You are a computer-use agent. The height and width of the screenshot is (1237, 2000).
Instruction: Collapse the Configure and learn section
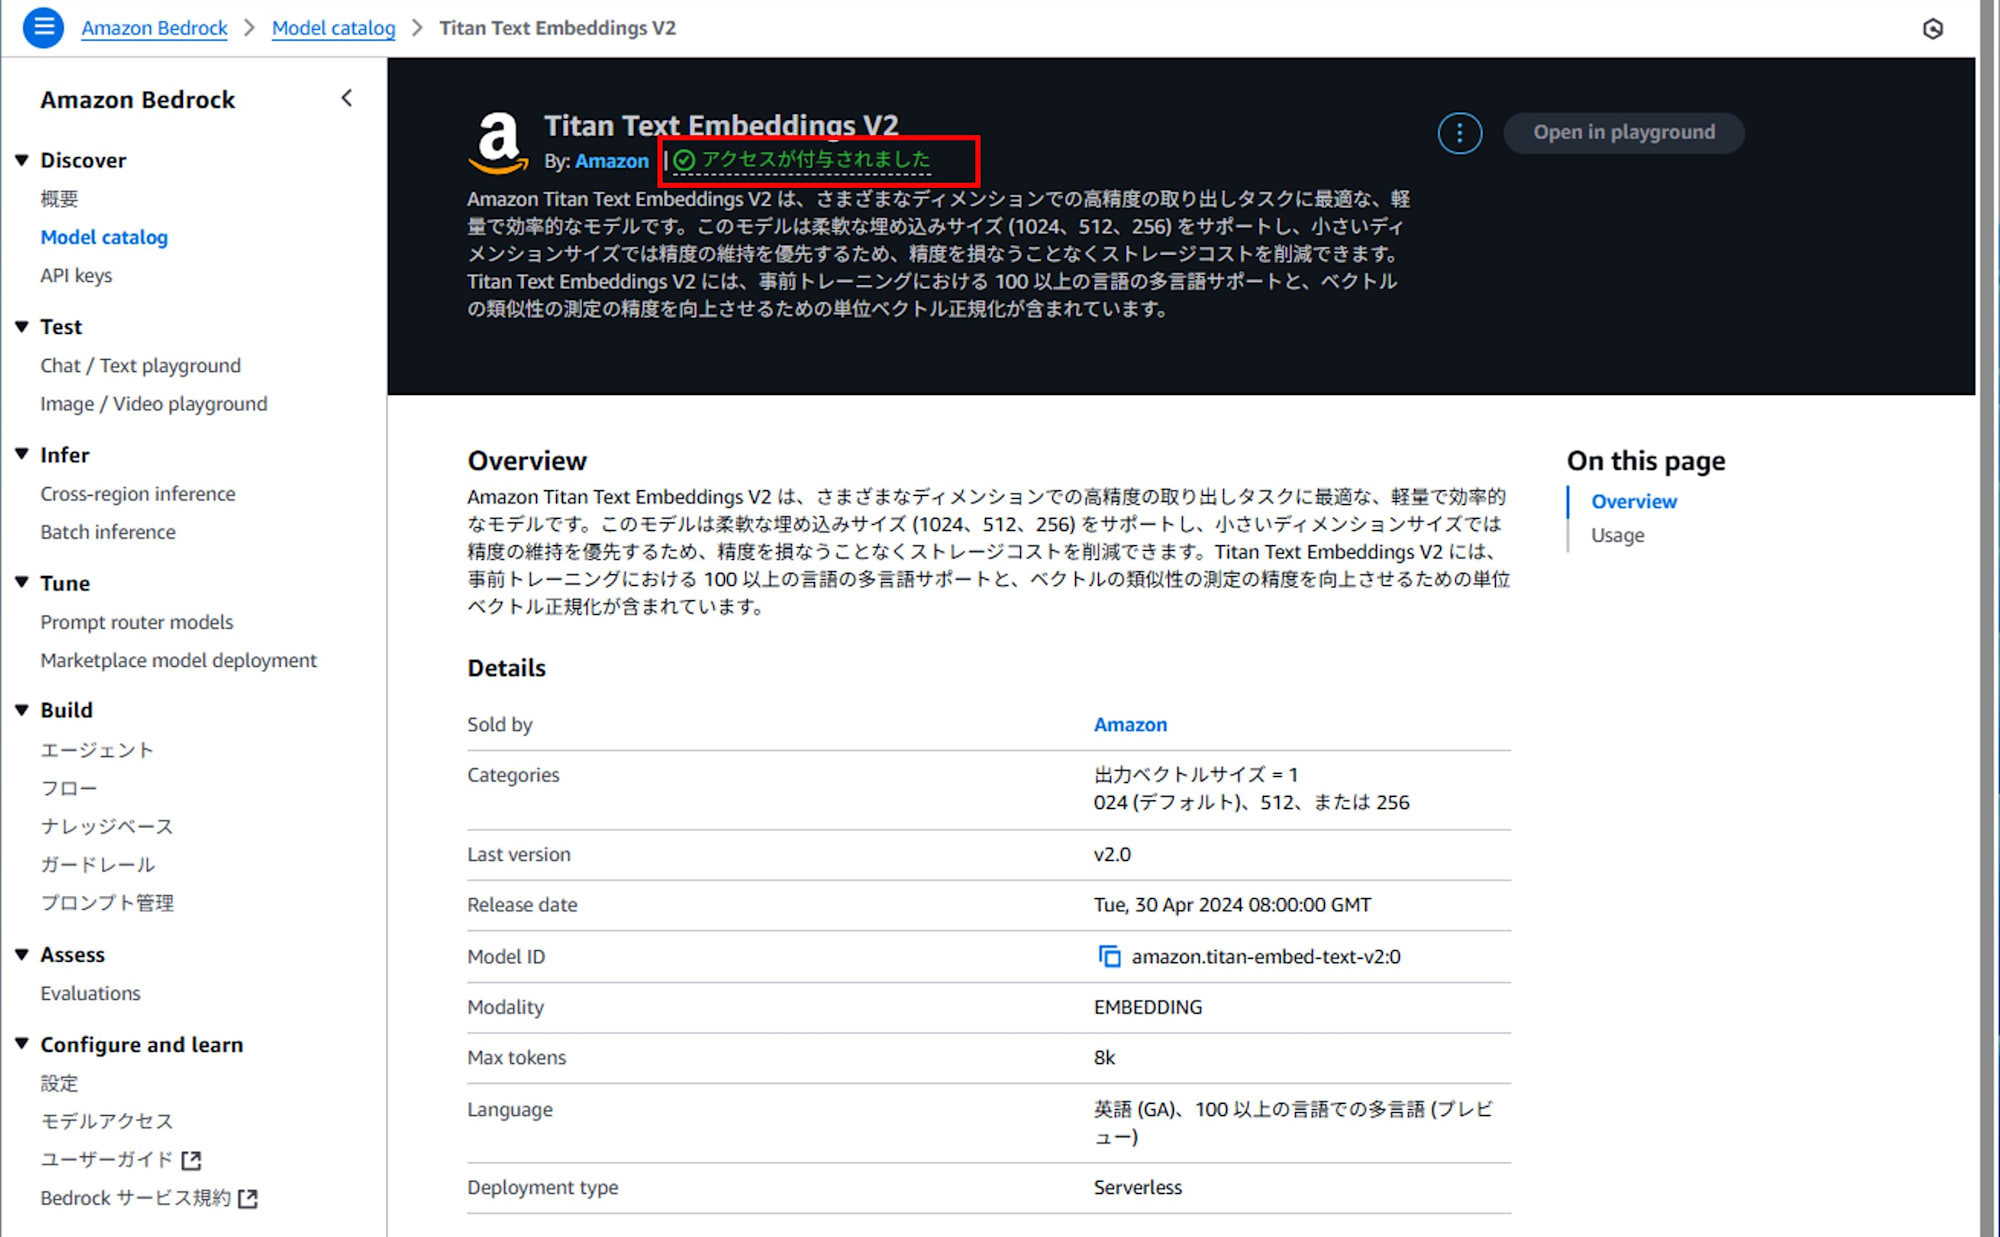tap(22, 1044)
